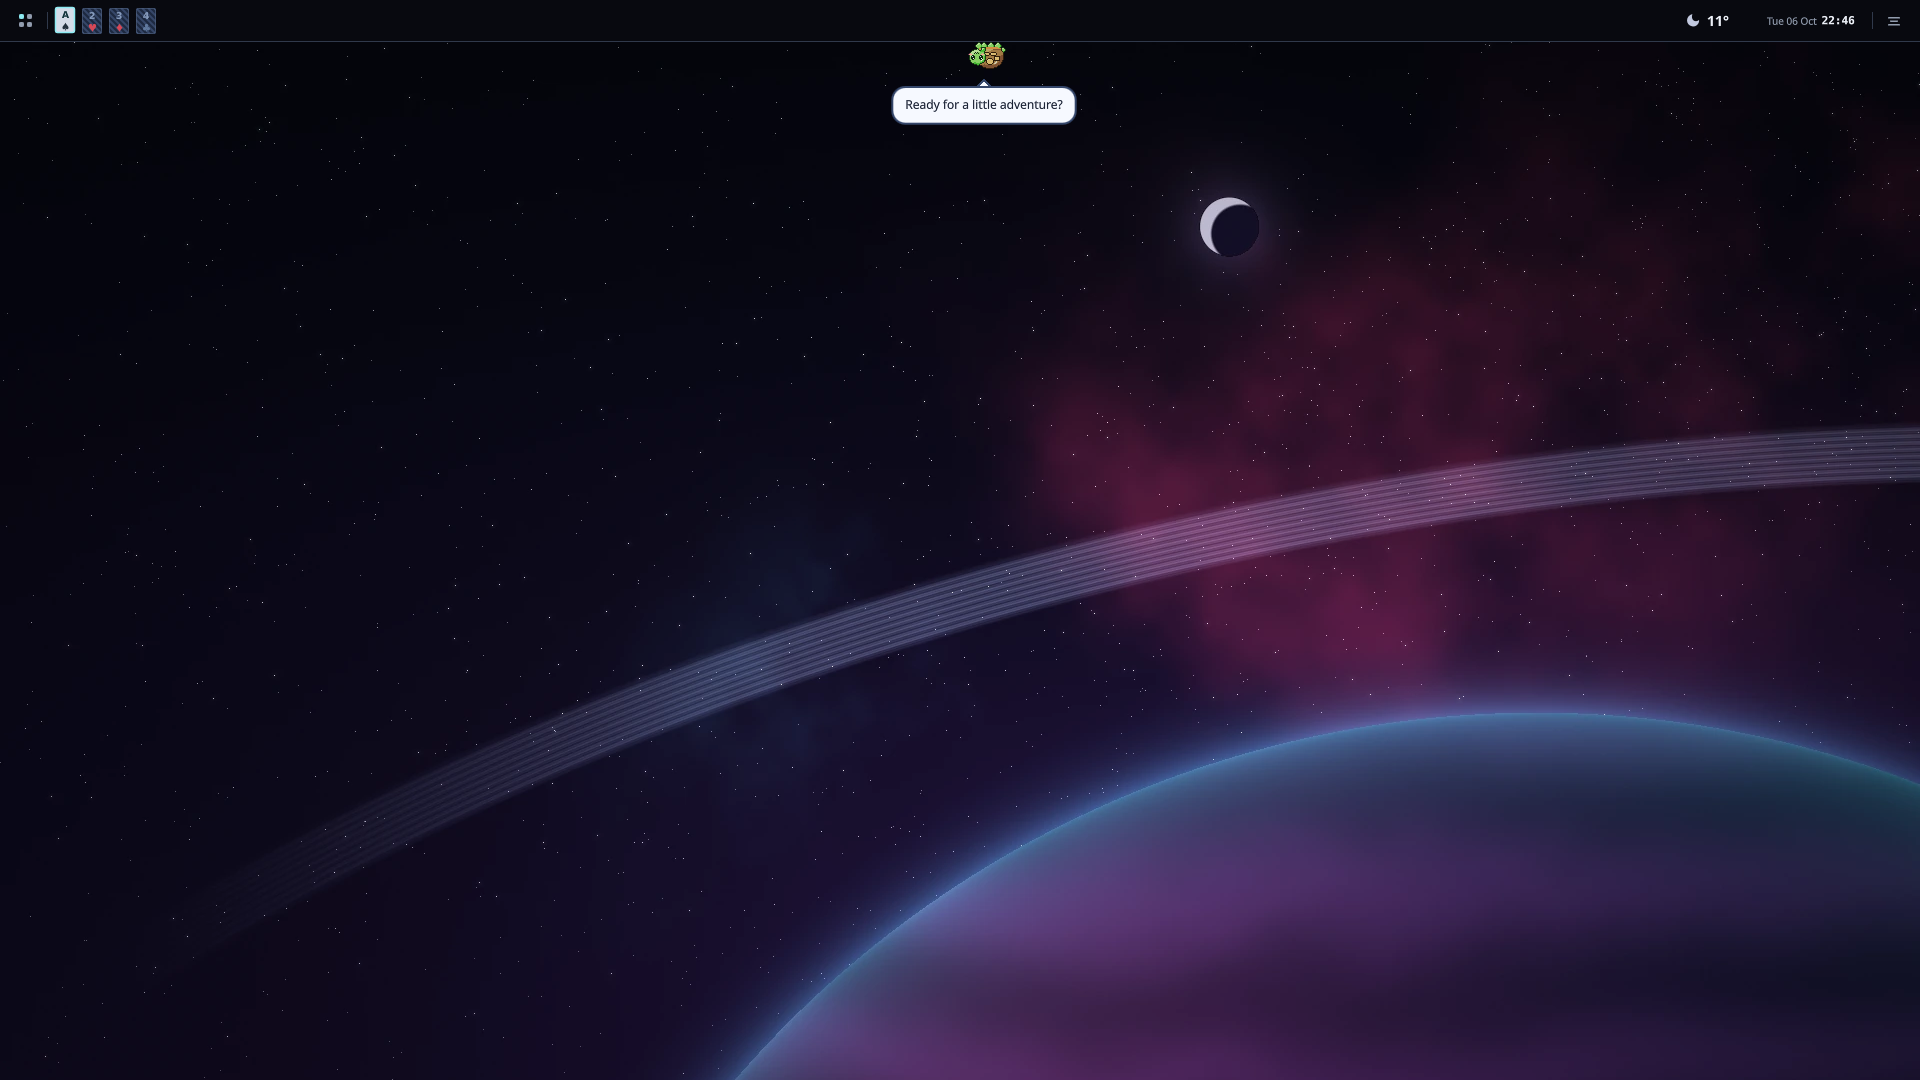Screen dimensions: 1920x1080
Task: Click the 22:46 clock
Action: tap(1838, 20)
